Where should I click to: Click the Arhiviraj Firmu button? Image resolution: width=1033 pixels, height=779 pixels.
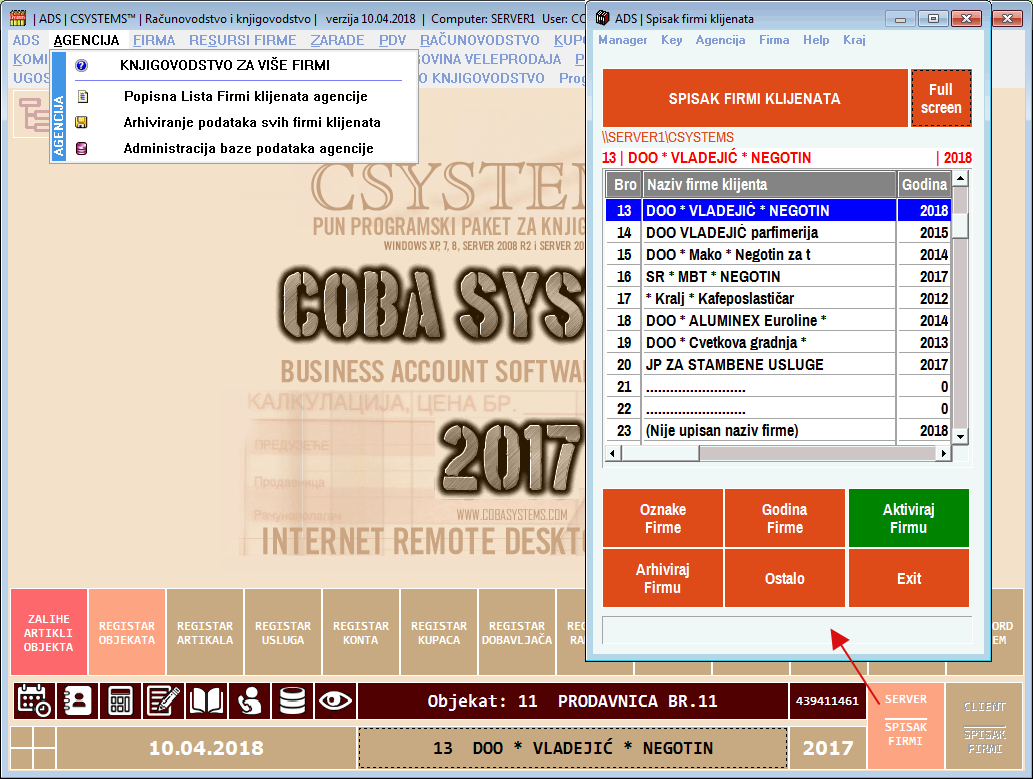[x=663, y=578]
